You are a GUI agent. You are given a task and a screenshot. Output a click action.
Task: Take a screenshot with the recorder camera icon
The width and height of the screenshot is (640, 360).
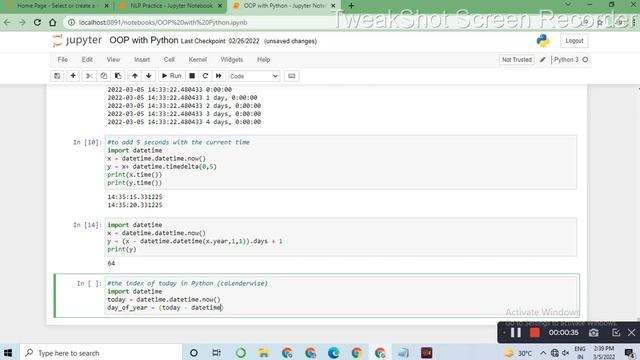pos(593,333)
